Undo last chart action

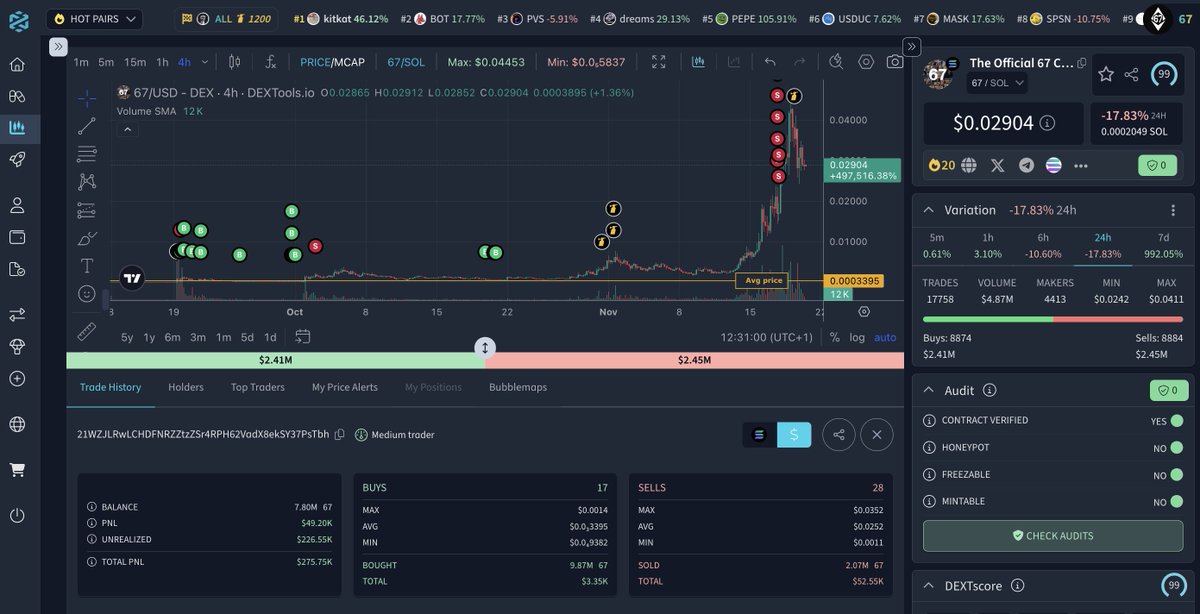(x=770, y=62)
